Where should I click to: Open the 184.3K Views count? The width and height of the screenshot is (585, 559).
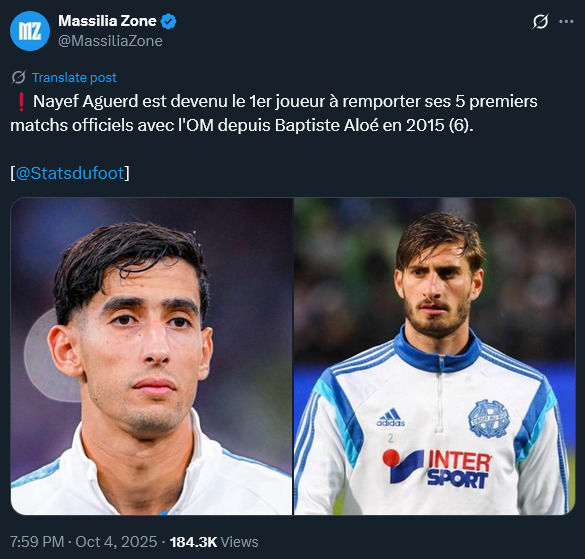pos(214,542)
